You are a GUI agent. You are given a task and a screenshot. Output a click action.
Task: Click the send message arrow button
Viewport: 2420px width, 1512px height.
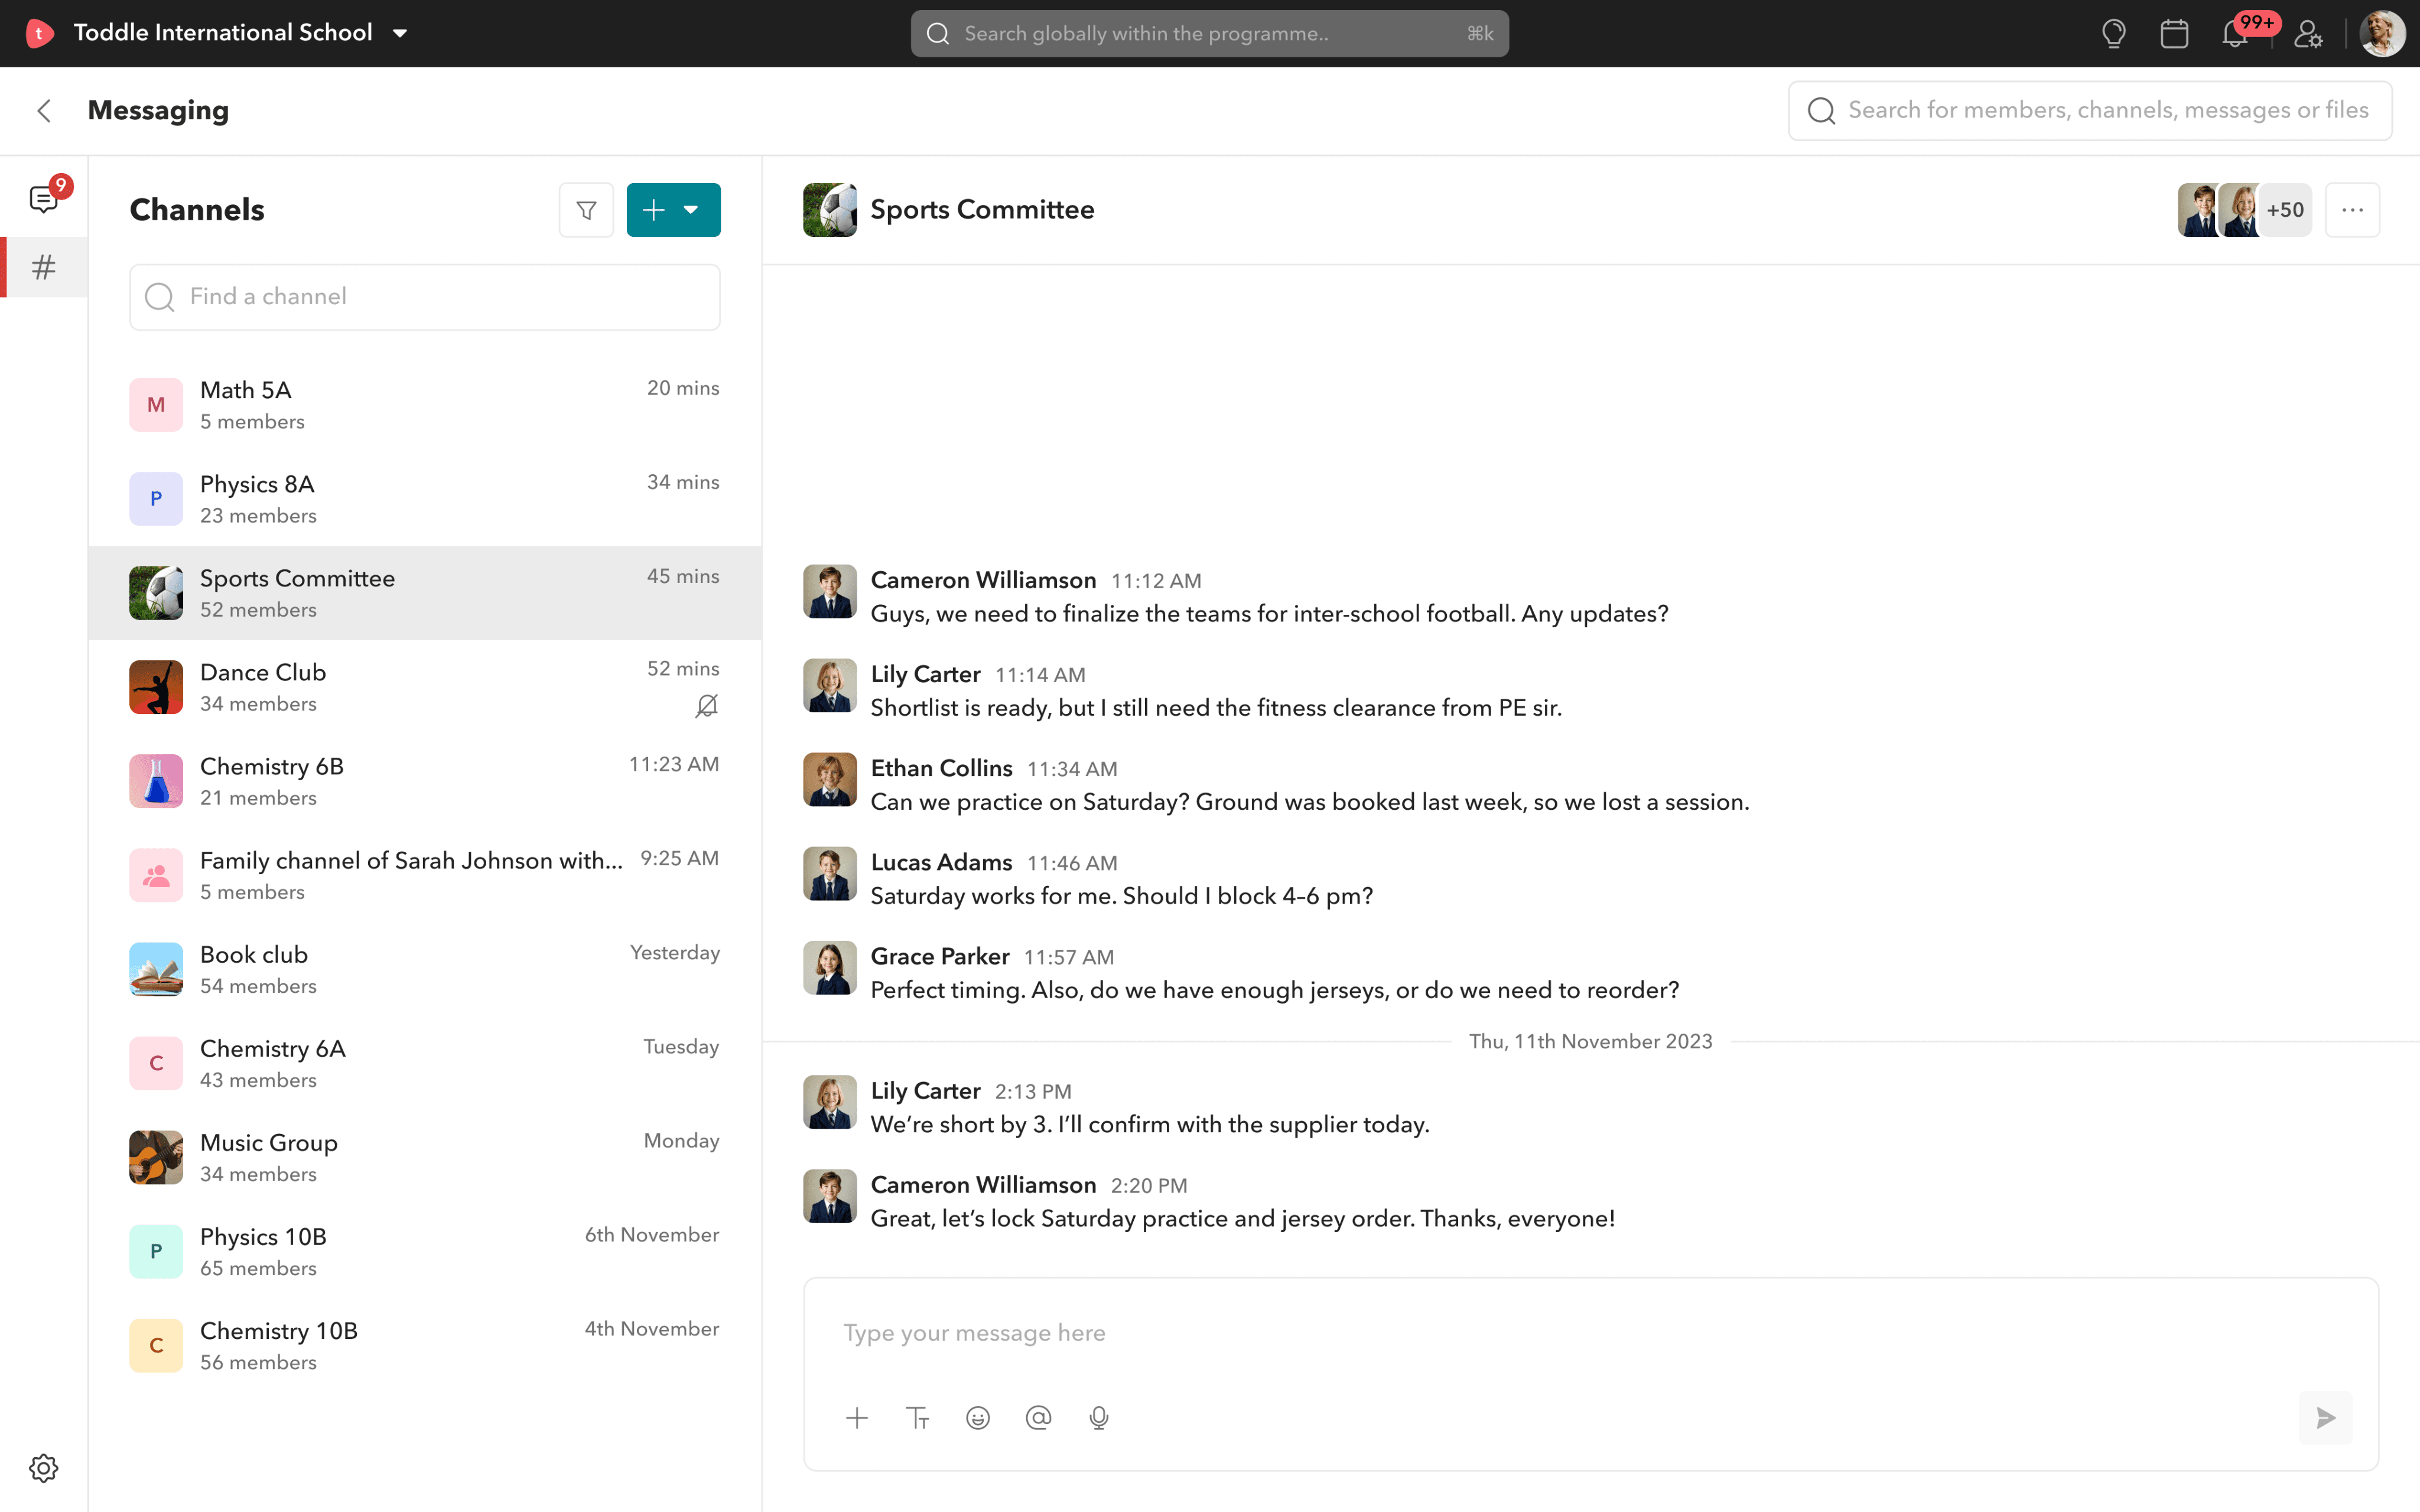(x=2325, y=1418)
